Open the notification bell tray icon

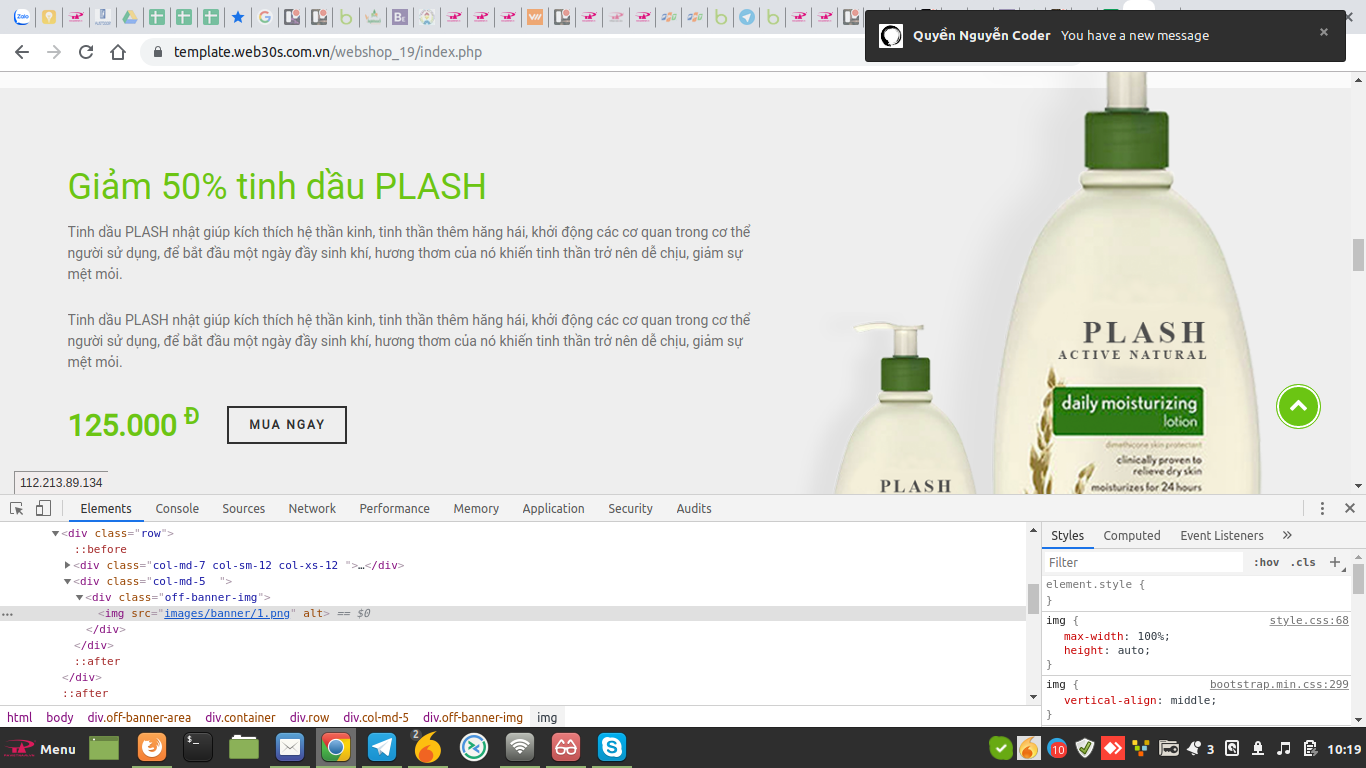pos(1258,748)
